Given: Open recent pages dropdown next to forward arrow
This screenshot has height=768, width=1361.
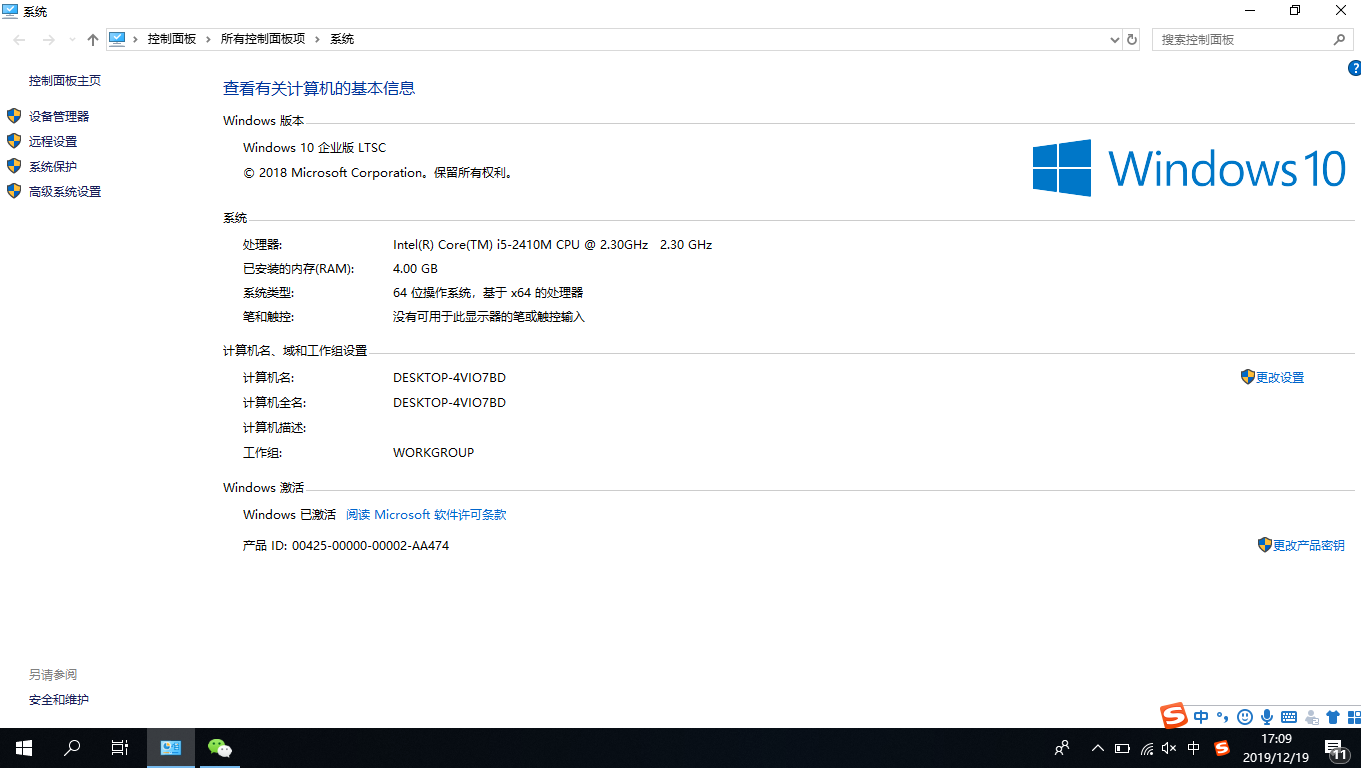Looking at the screenshot, I should [70, 39].
